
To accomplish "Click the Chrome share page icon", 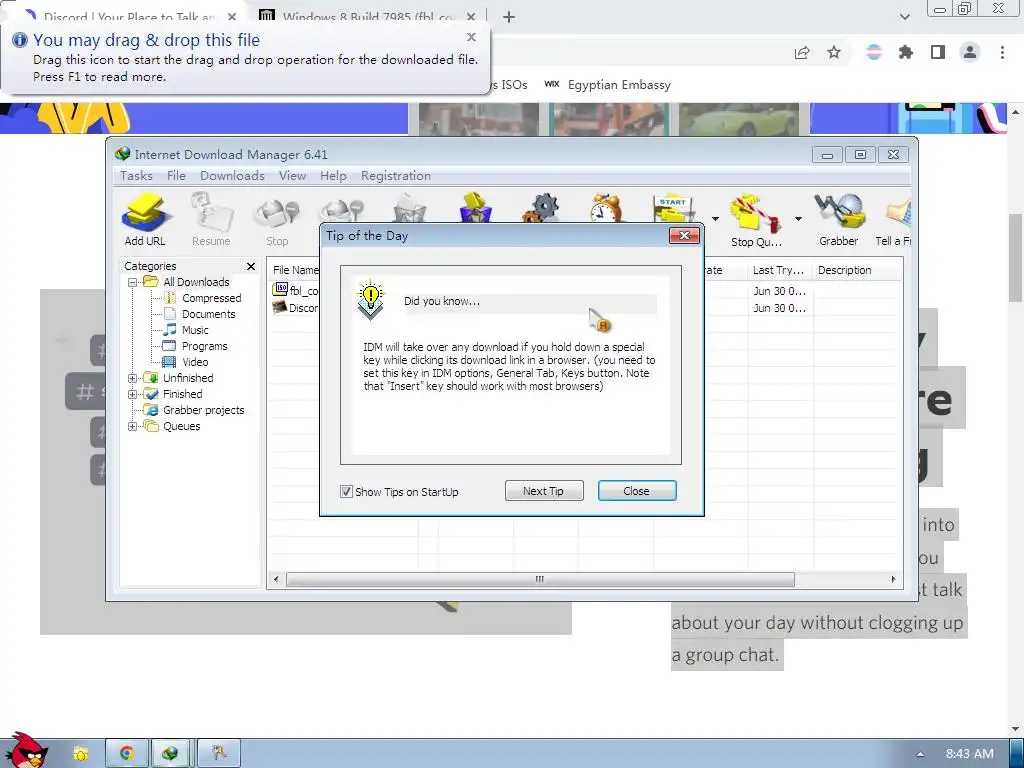I will pyautogui.click(x=802, y=52).
